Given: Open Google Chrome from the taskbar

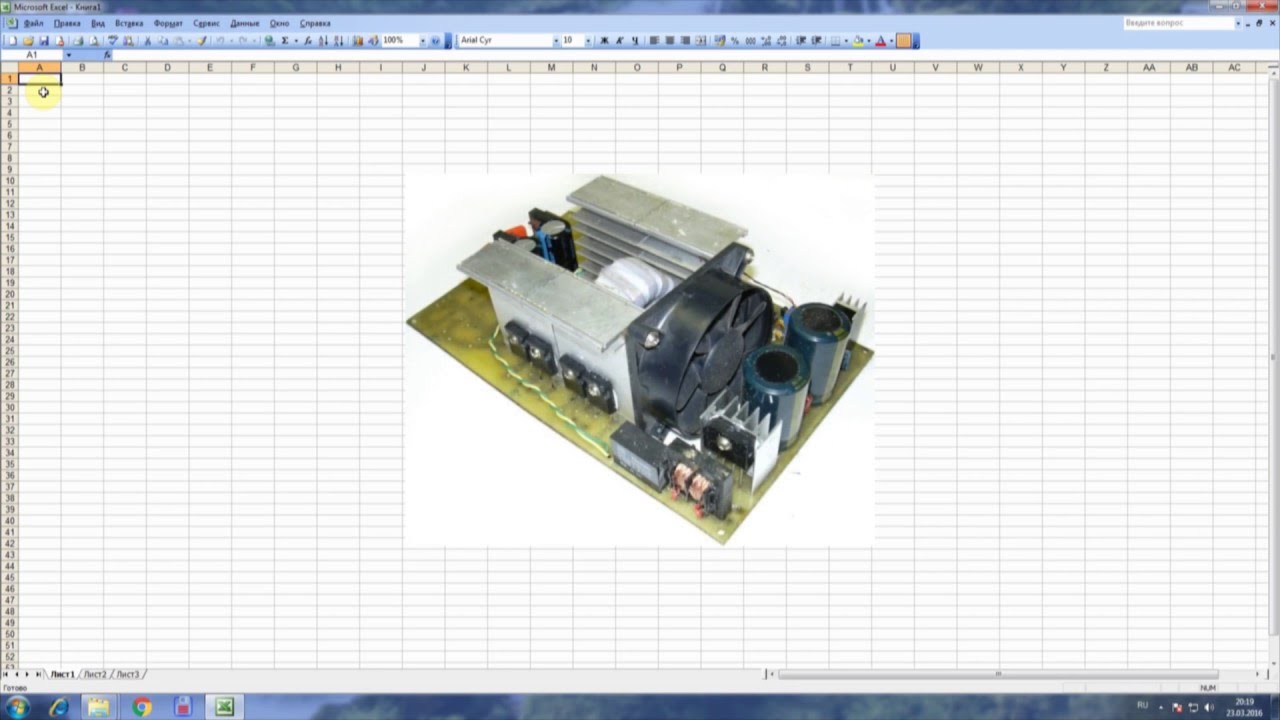Looking at the screenshot, I should pos(142,707).
